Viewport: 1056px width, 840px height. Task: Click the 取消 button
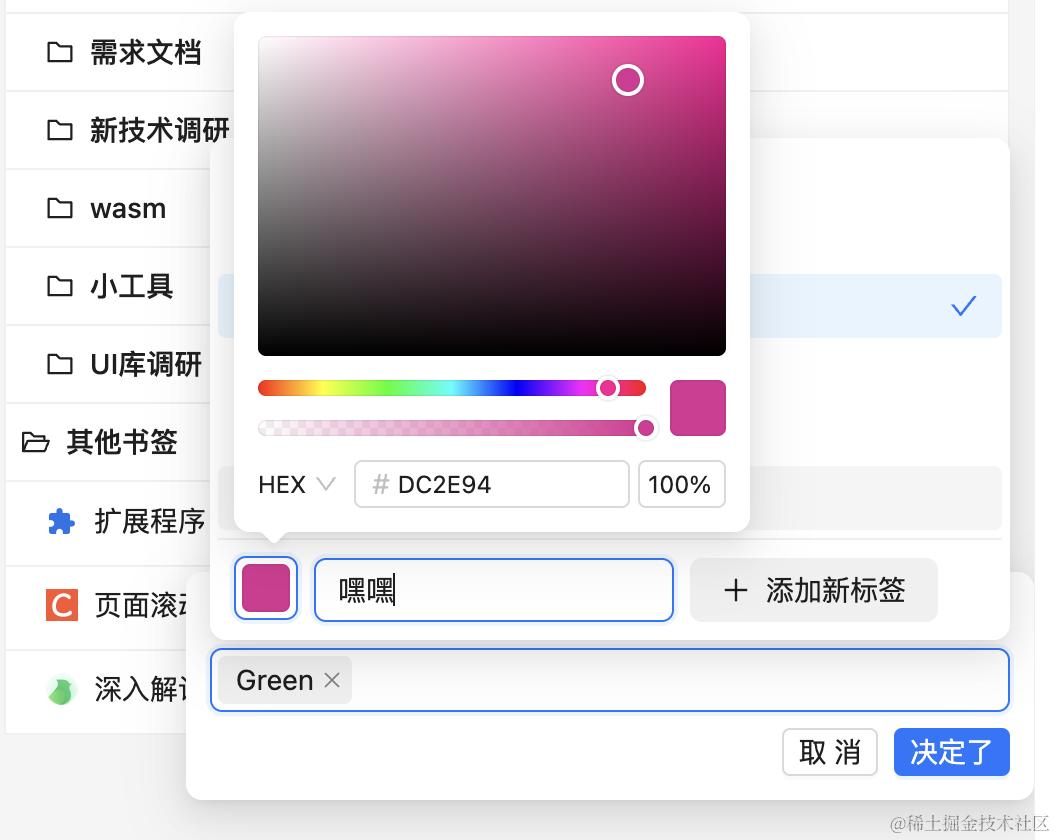829,752
